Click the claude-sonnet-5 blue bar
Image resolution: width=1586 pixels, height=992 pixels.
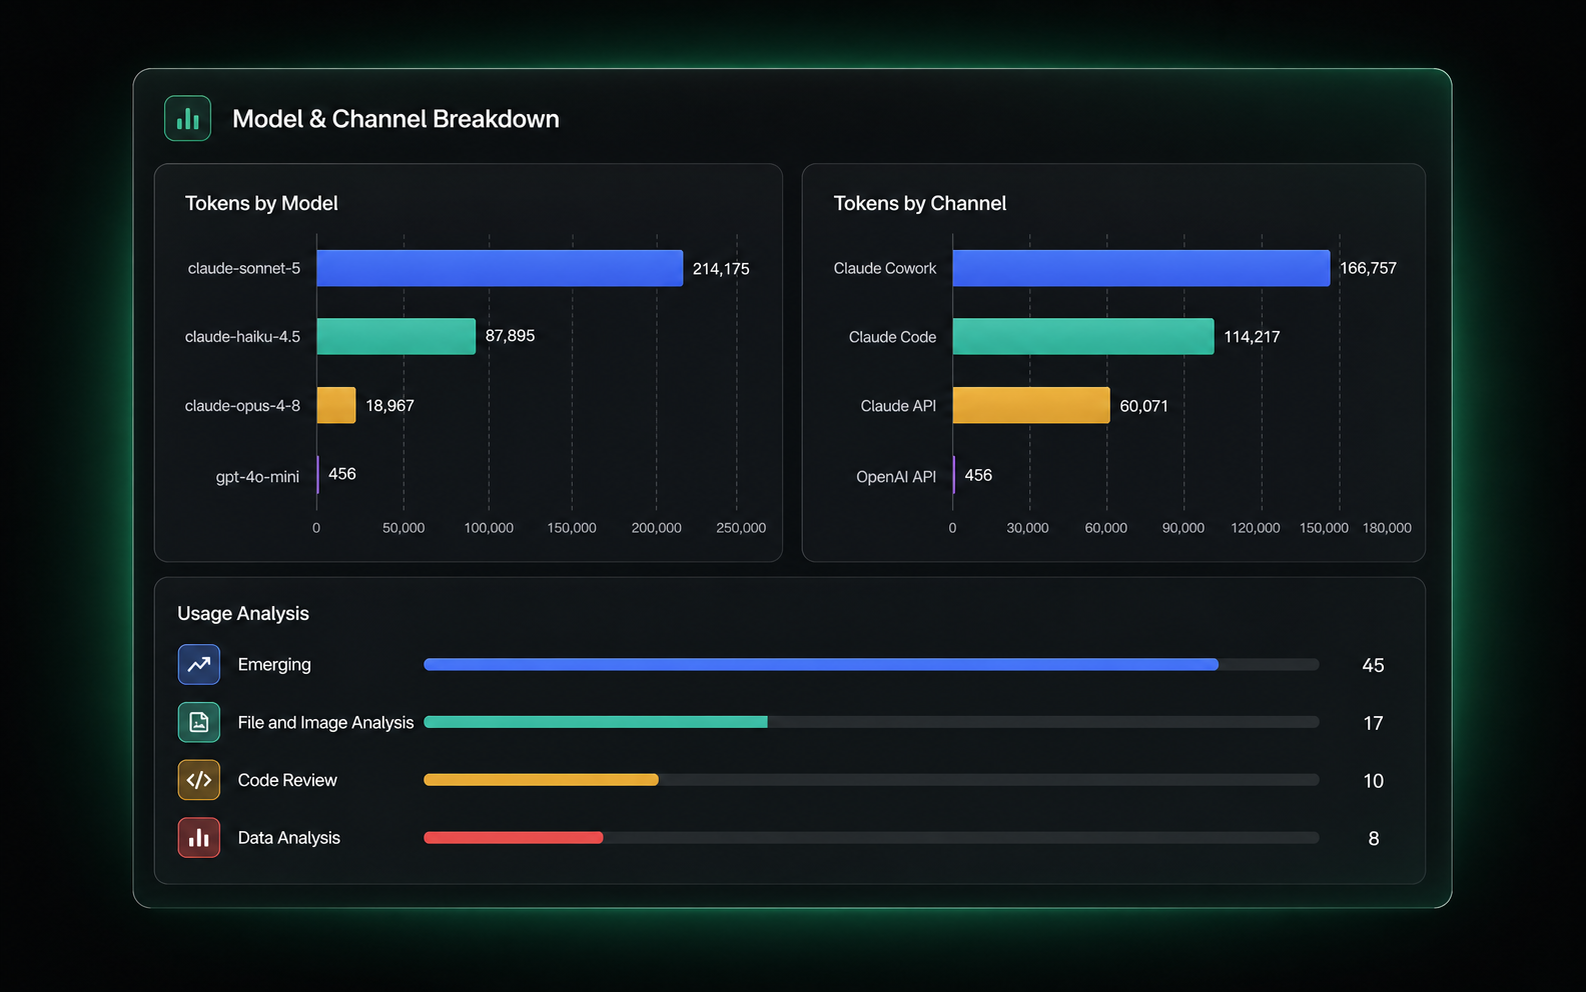(500, 268)
